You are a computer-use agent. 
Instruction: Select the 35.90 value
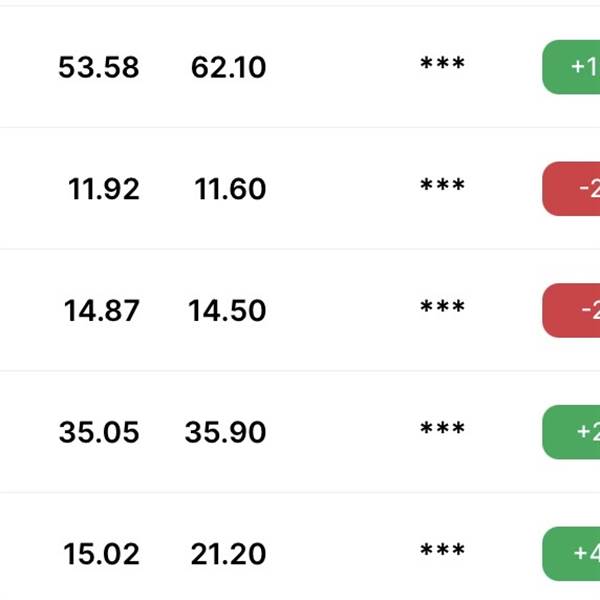point(225,433)
